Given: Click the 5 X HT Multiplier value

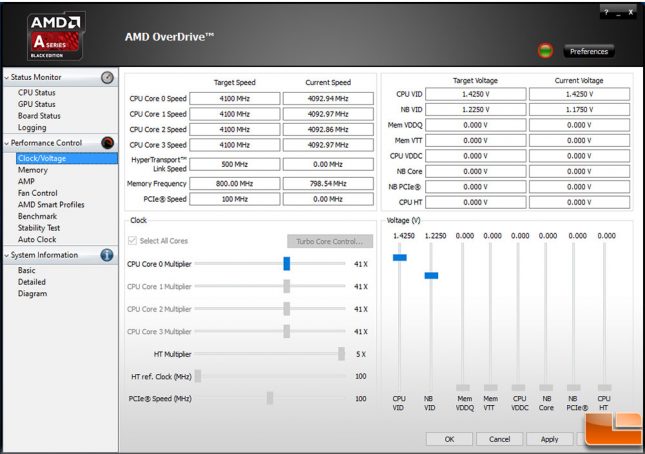Looking at the screenshot, I should click(x=361, y=354).
